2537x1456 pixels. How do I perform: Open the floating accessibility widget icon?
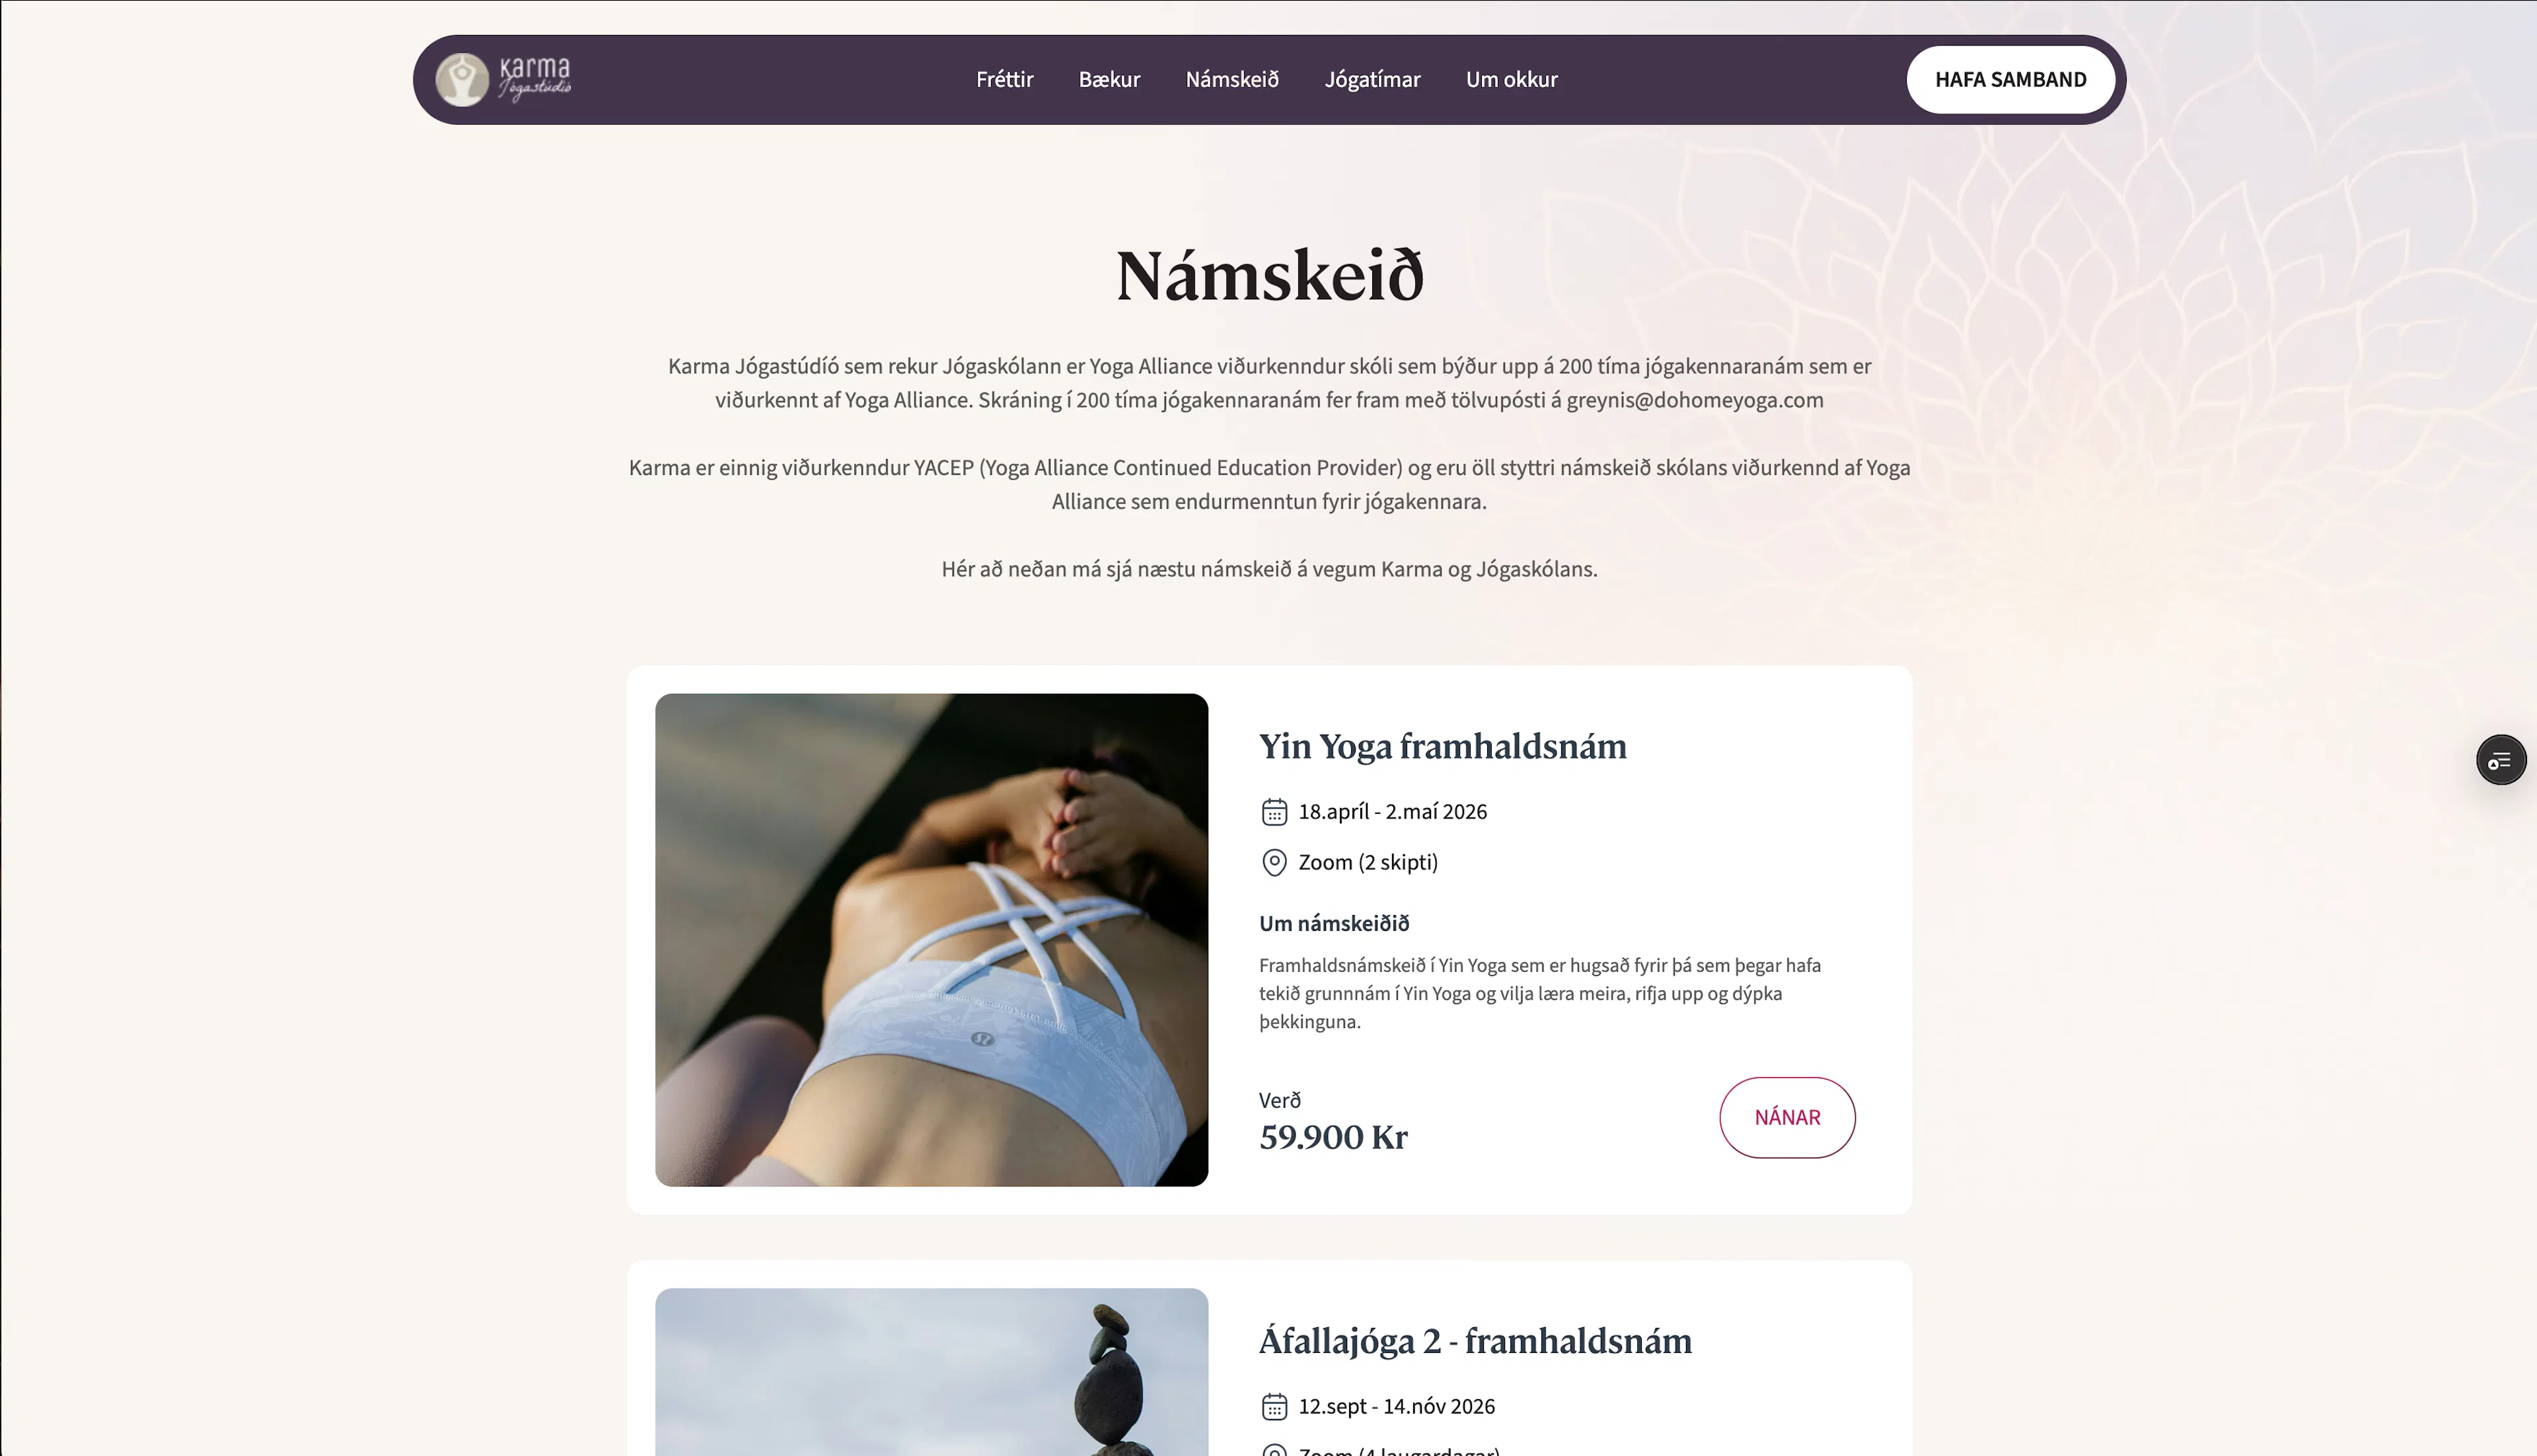pyautogui.click(x=2500, y=760)
